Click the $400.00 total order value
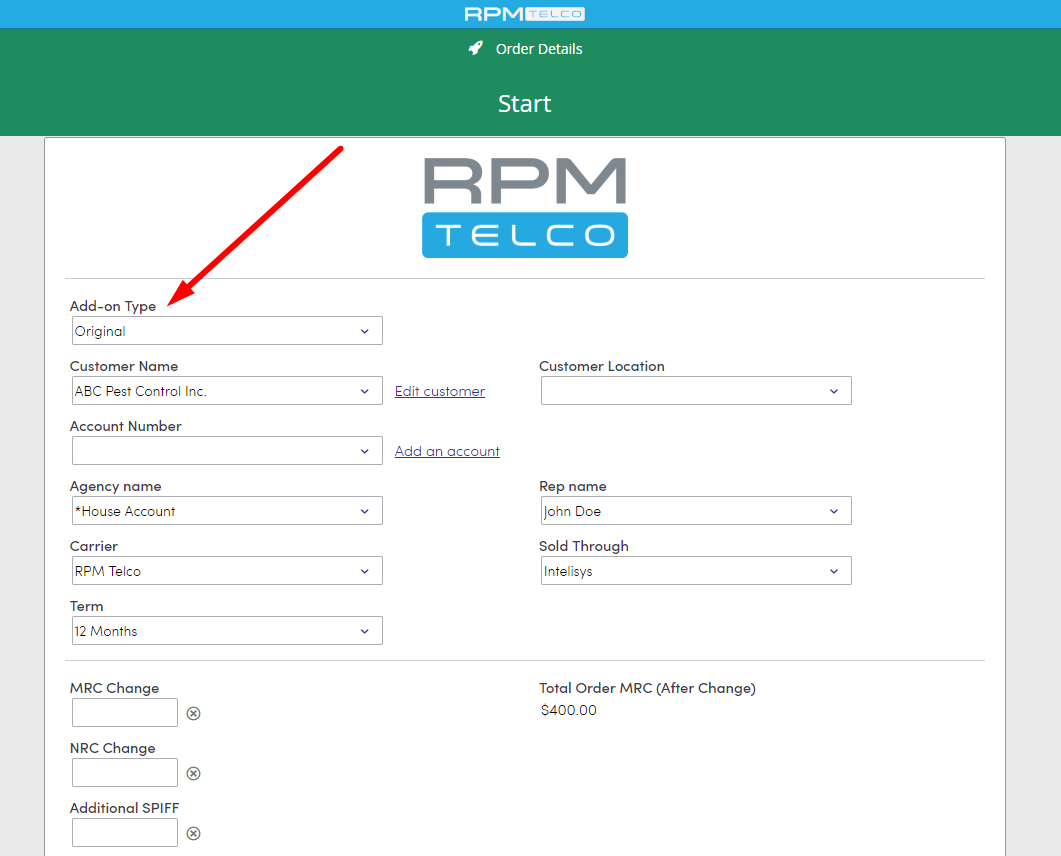 click(569, 710)
